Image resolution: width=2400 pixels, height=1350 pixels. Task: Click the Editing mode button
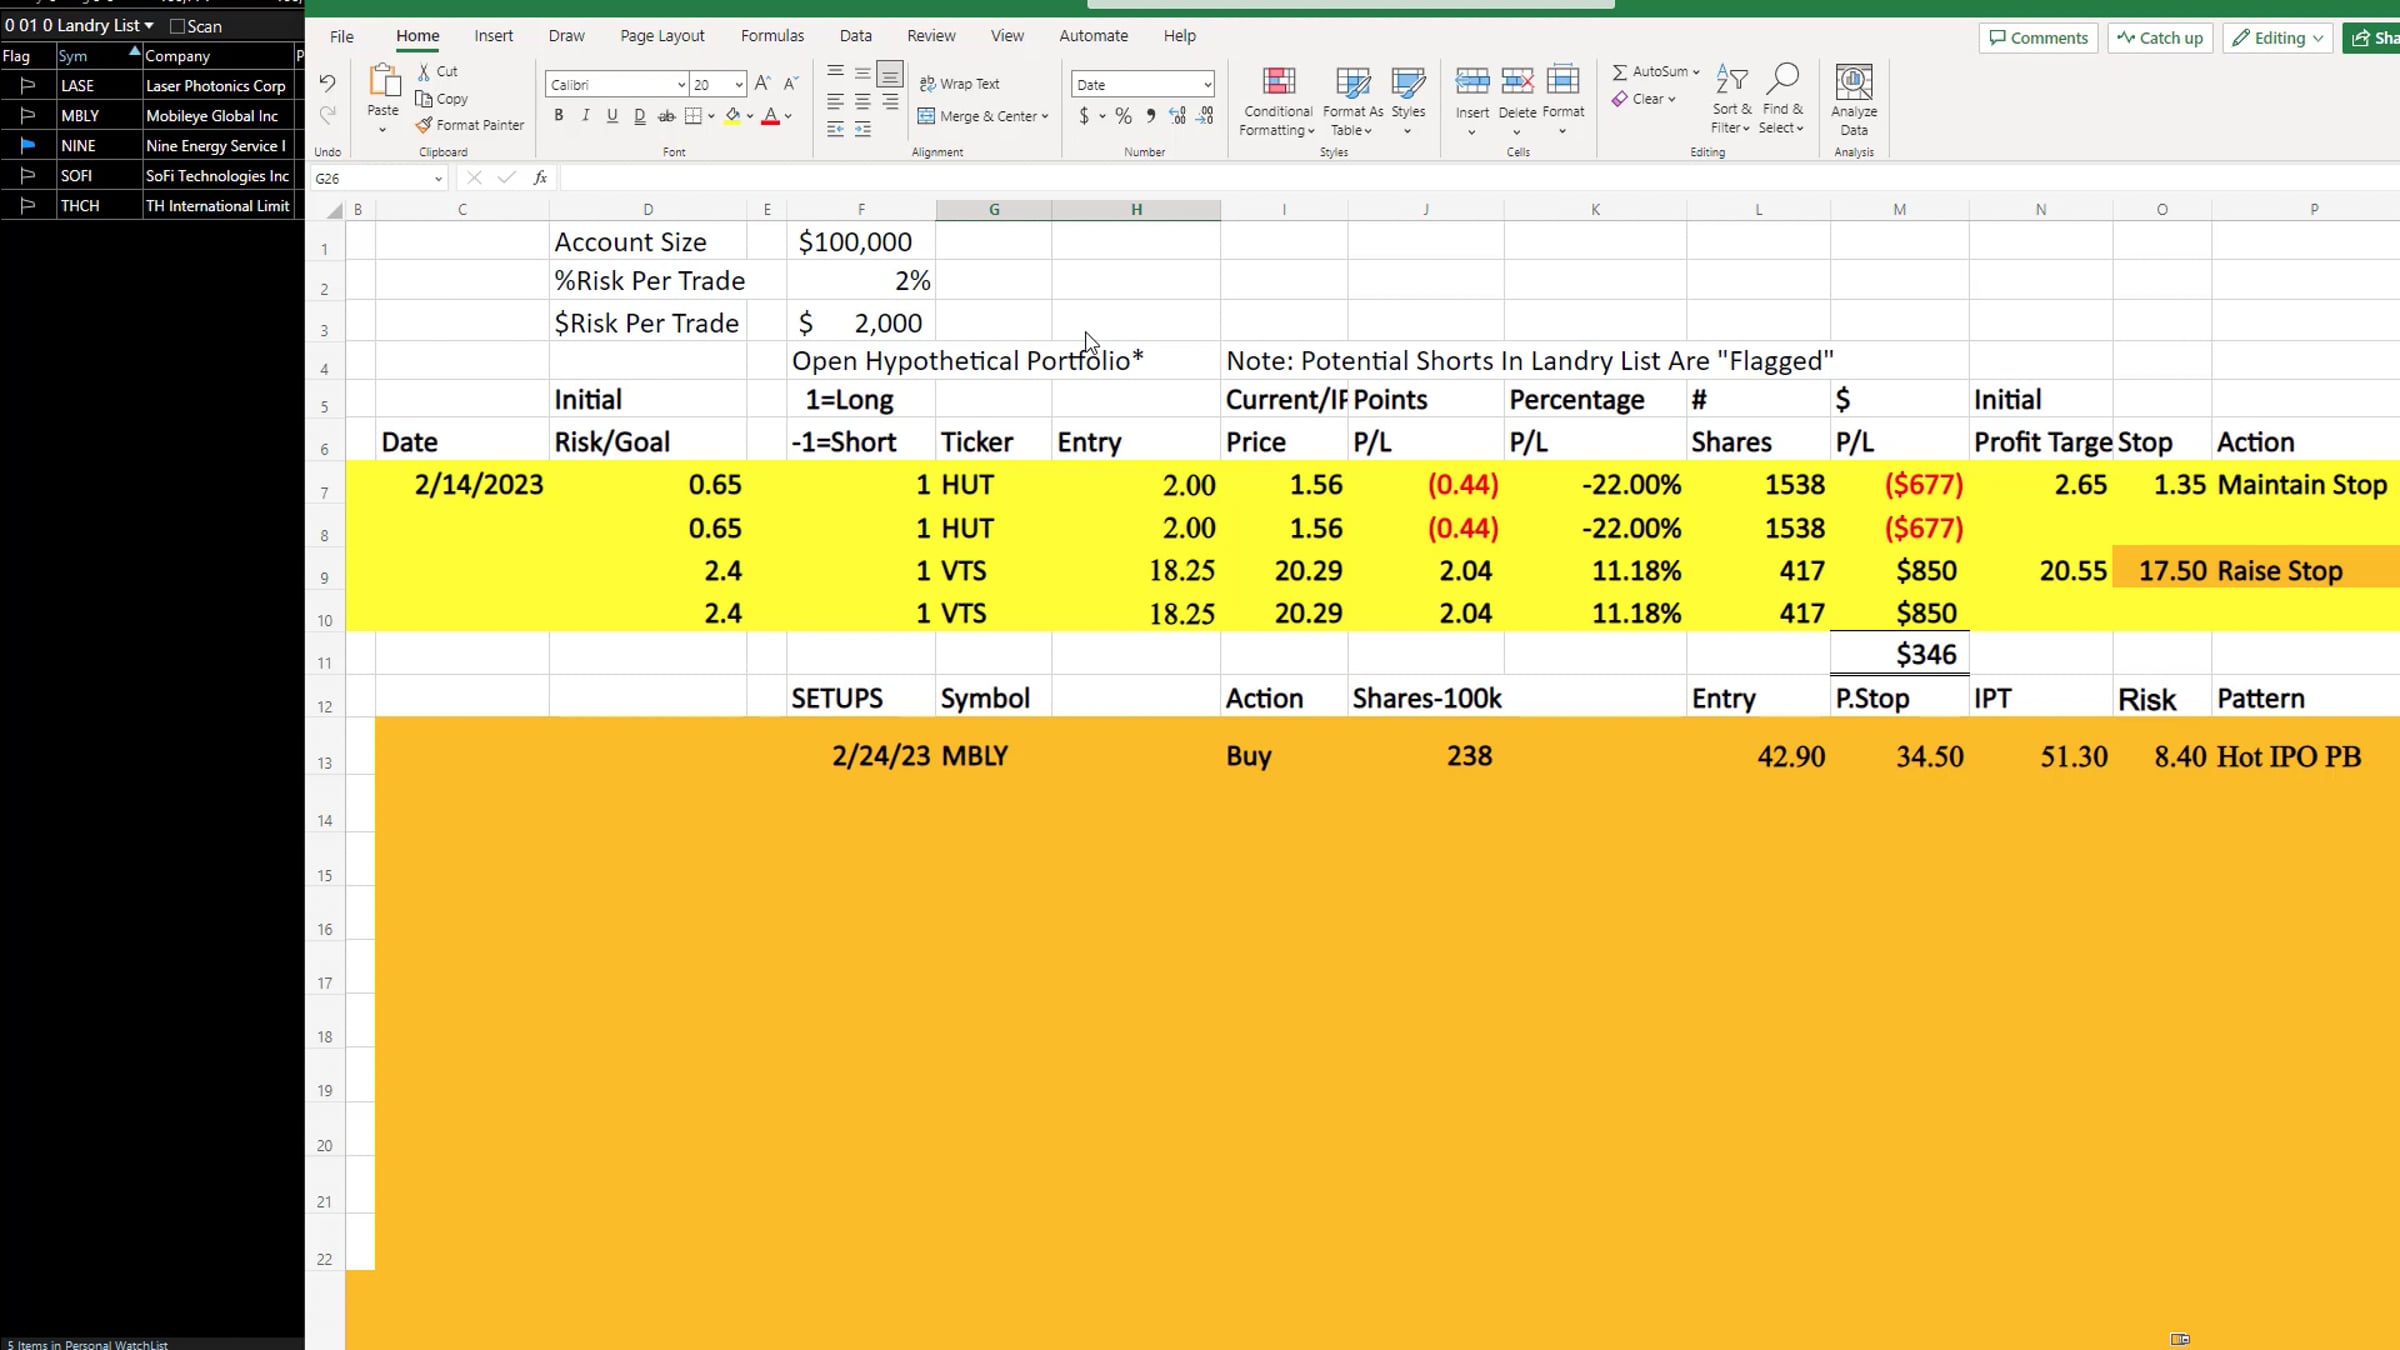pyautogui.click(x=2278, y=38)
